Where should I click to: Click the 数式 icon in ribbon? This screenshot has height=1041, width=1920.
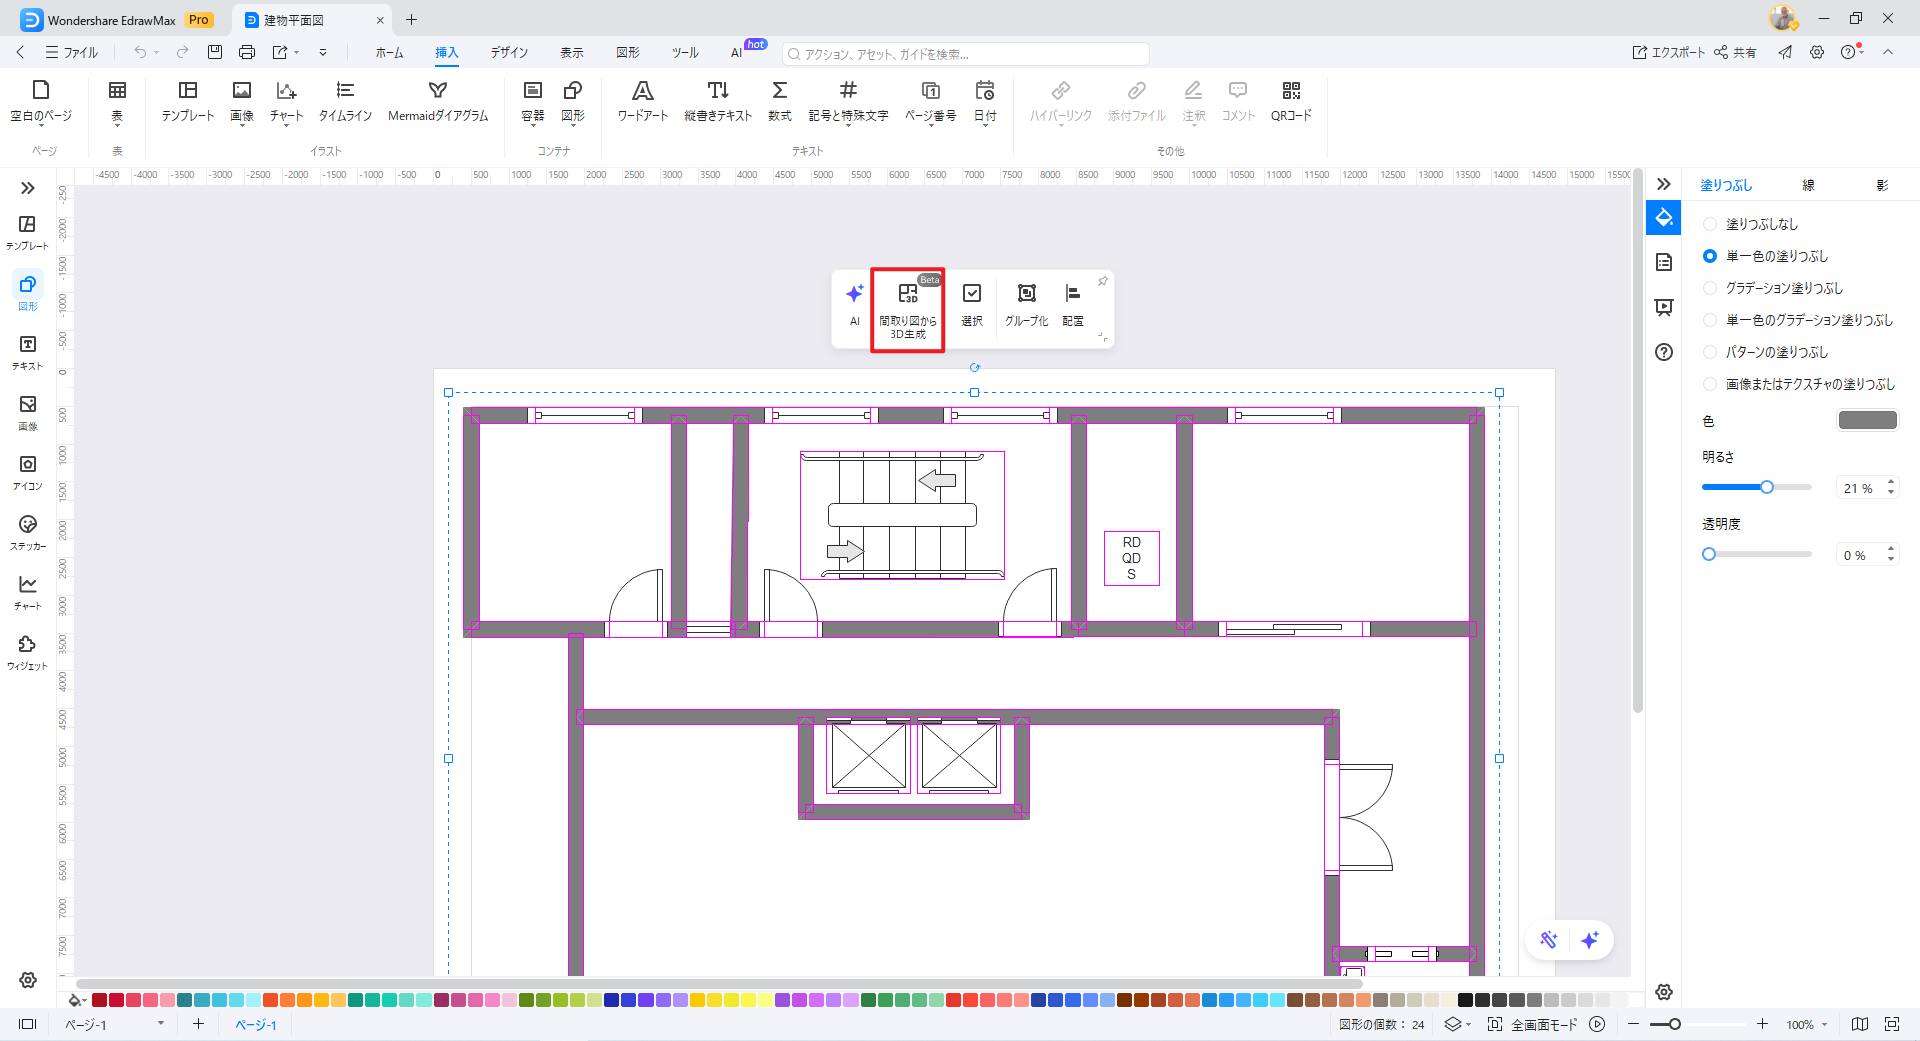point(779,102)
